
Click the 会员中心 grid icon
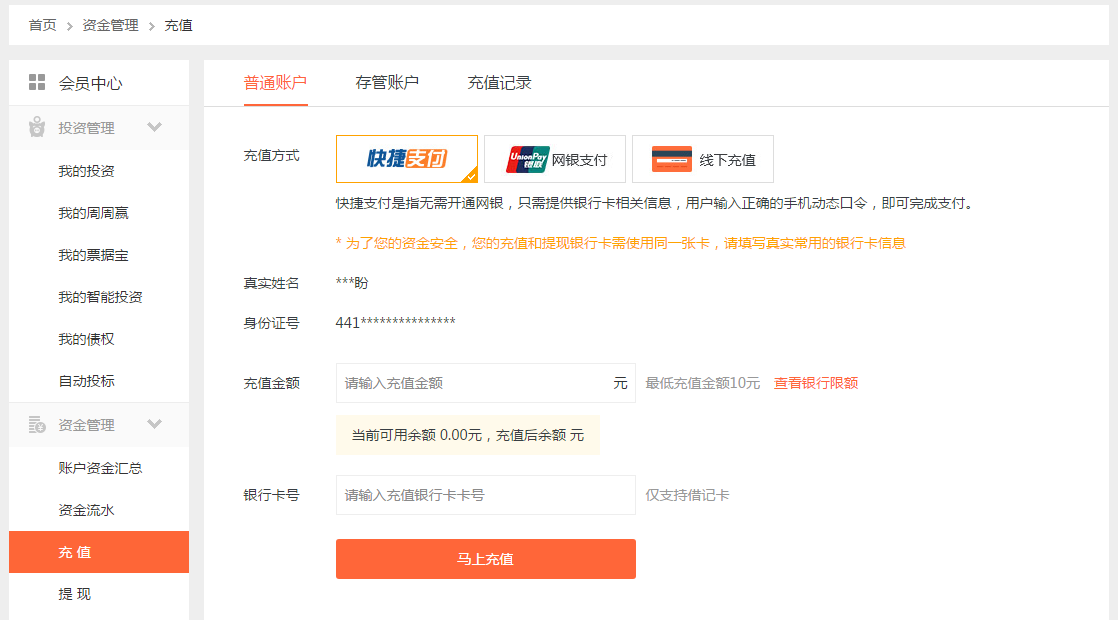pyautogui.click(x=35, y=81)
